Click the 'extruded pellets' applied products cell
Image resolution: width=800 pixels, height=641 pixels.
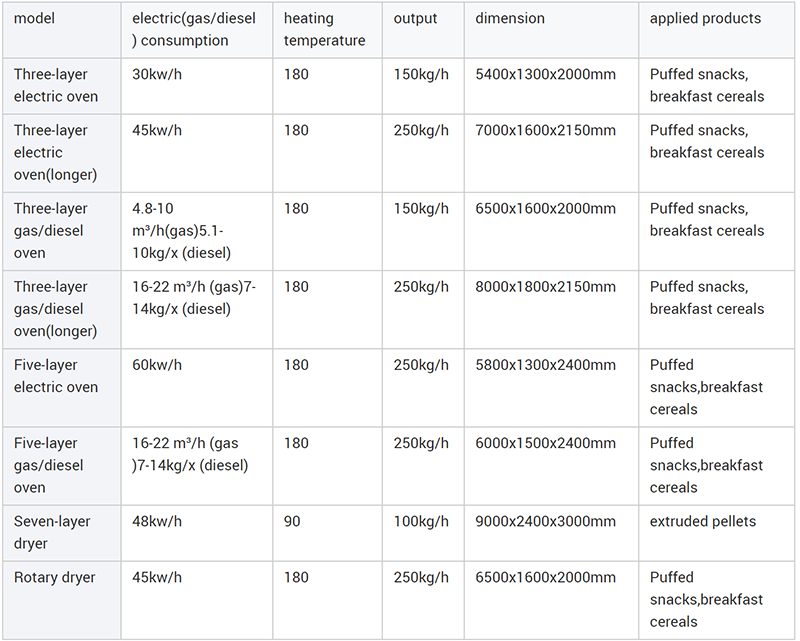(716, 533)
